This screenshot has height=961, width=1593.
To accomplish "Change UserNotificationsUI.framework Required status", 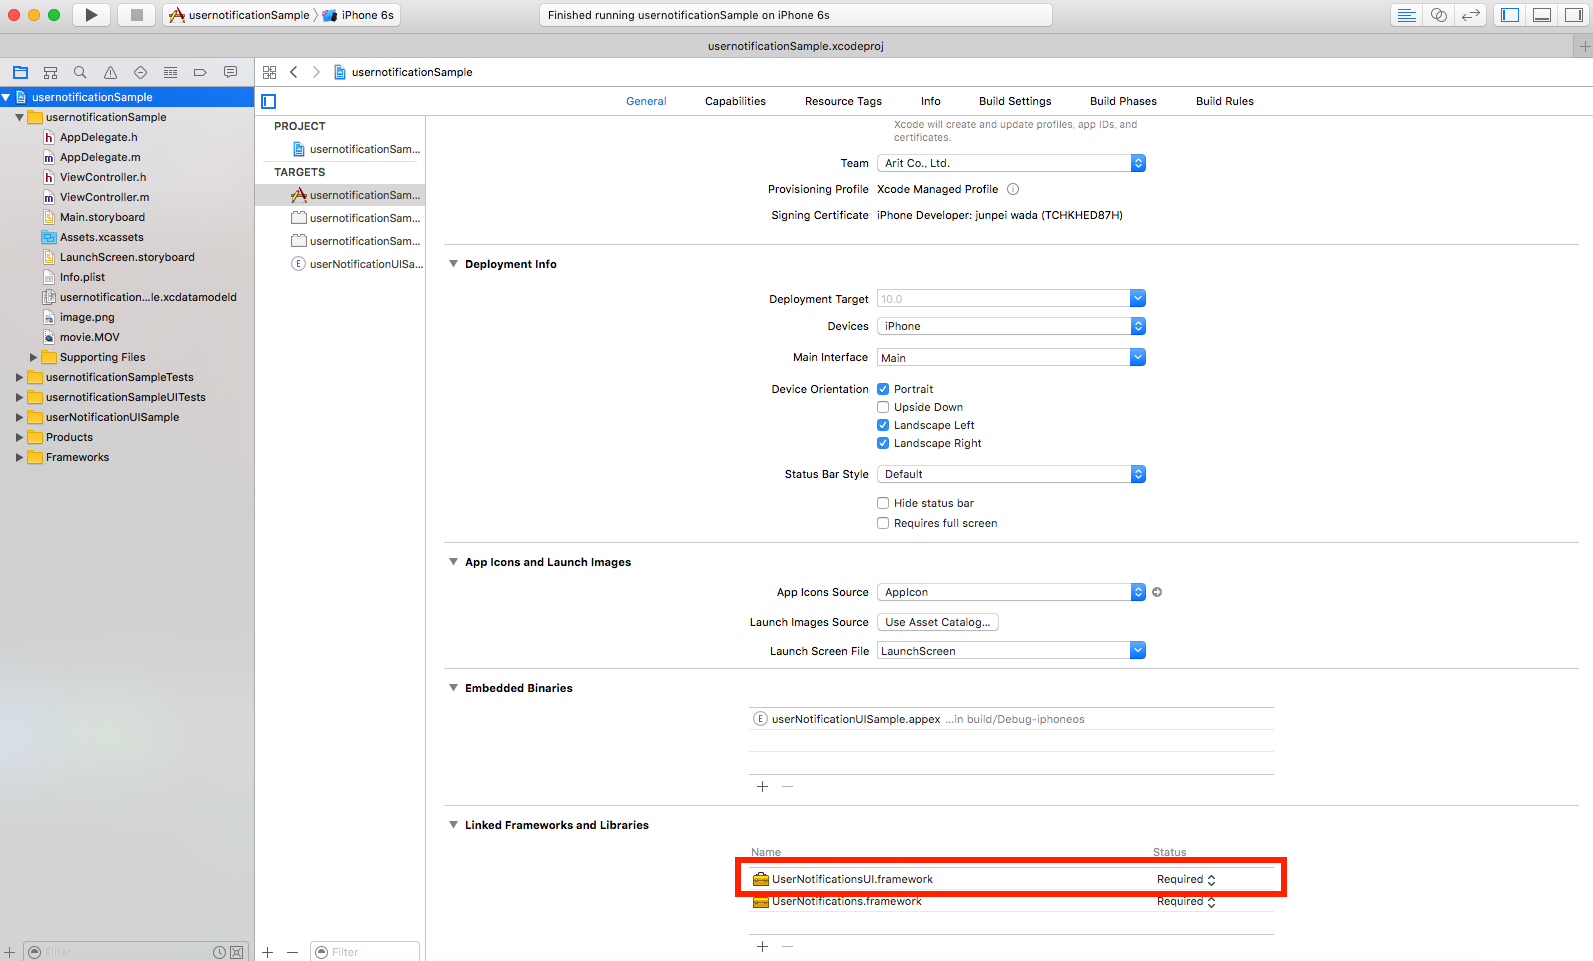I will tap(1186, 880).
